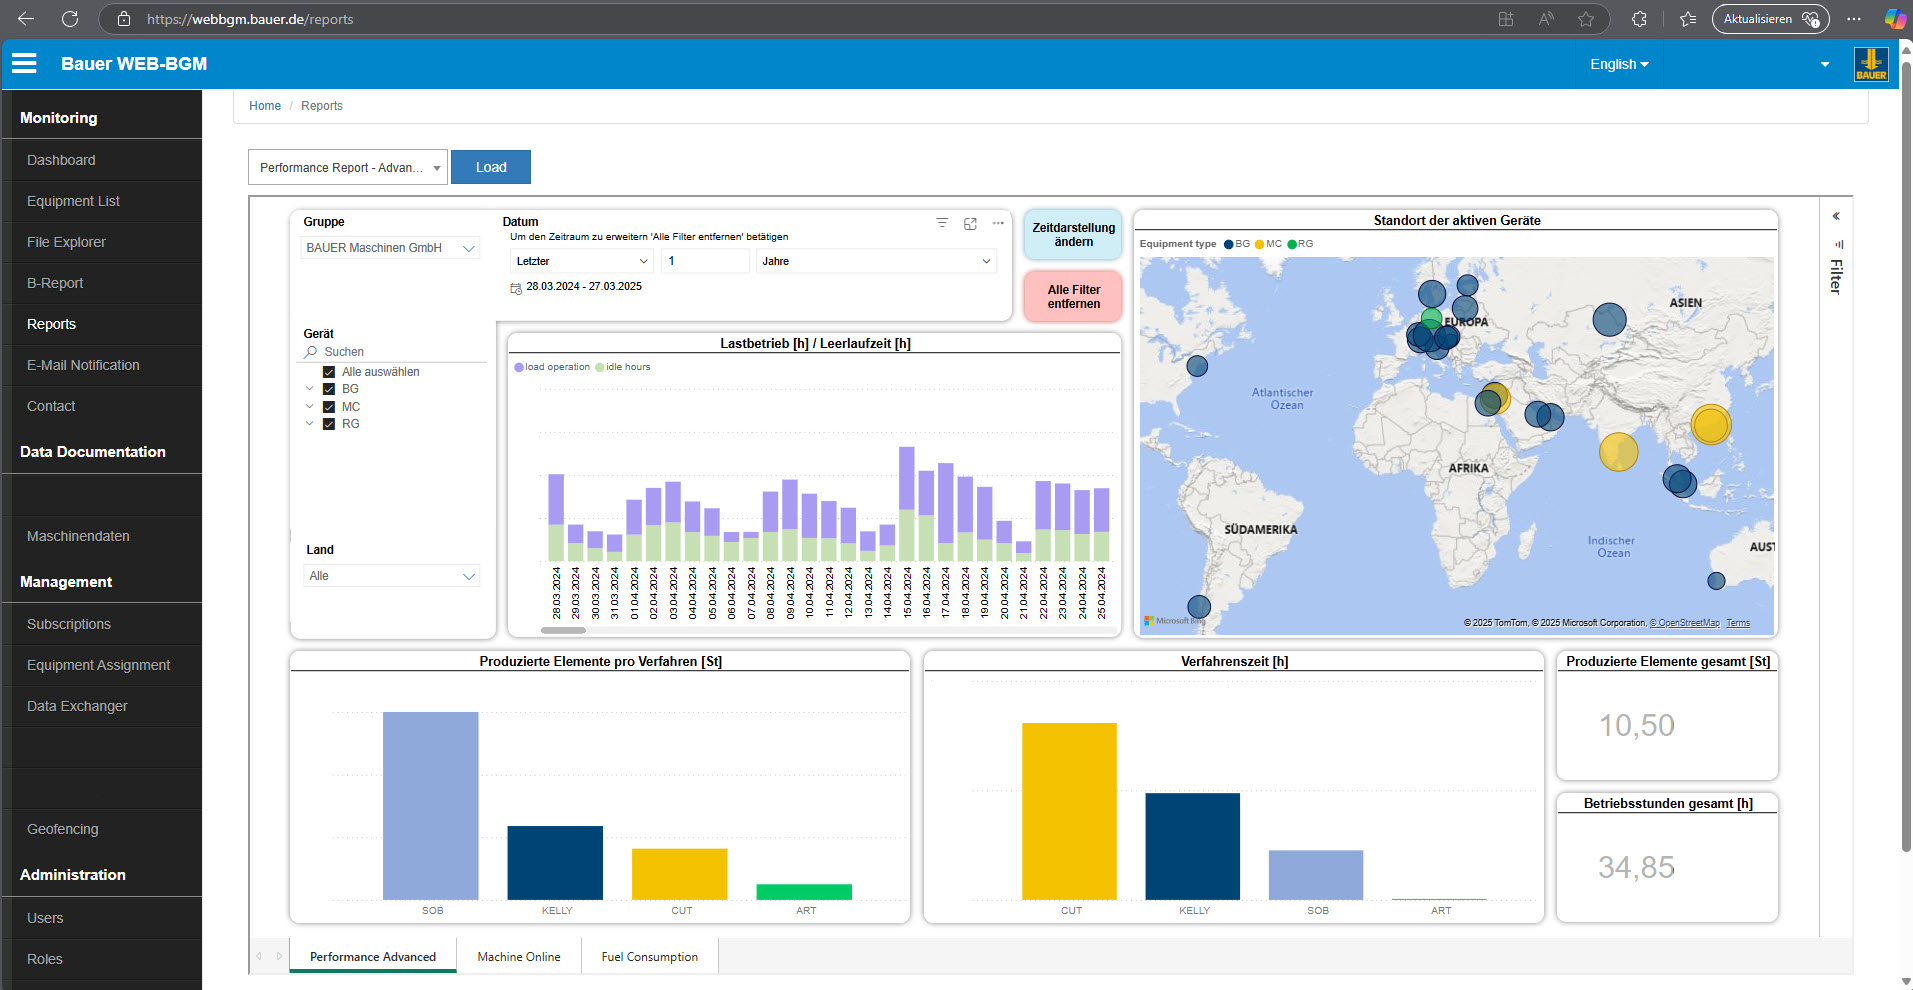This screenshot has width=1913, height=990.
Task: Click the CUT bar in Verfahrenszeit chart
Action: tap(1070, 811)
